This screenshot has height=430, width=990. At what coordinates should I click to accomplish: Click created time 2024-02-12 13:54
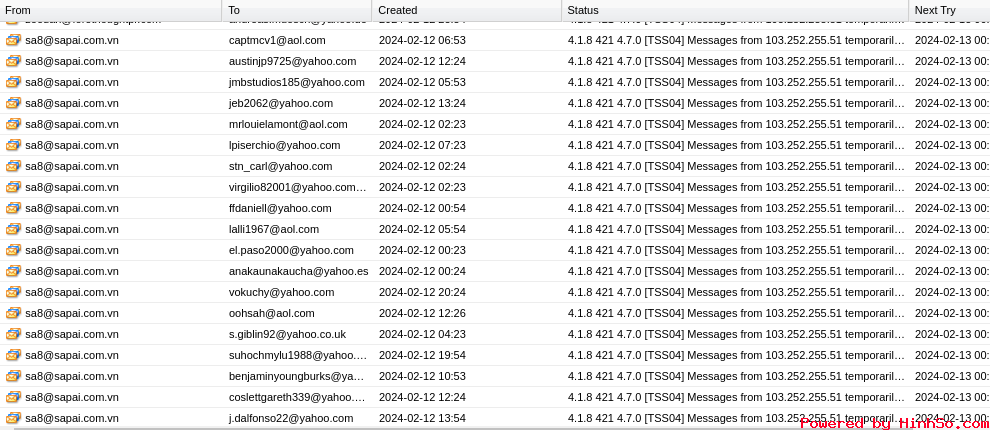422,418
